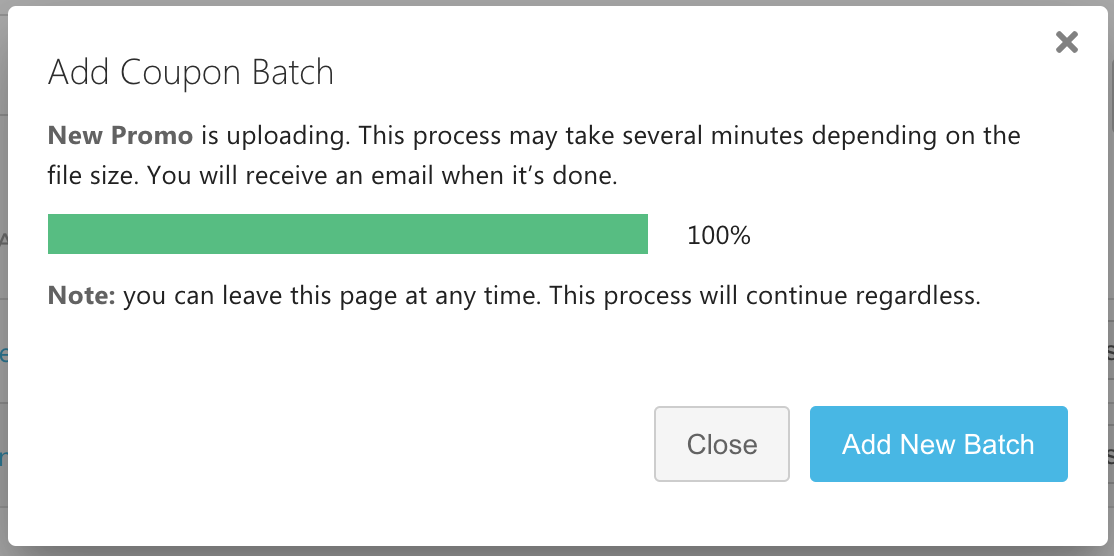
Task: Click "This process will continue regardless" sentence
Action: (765, 296)
